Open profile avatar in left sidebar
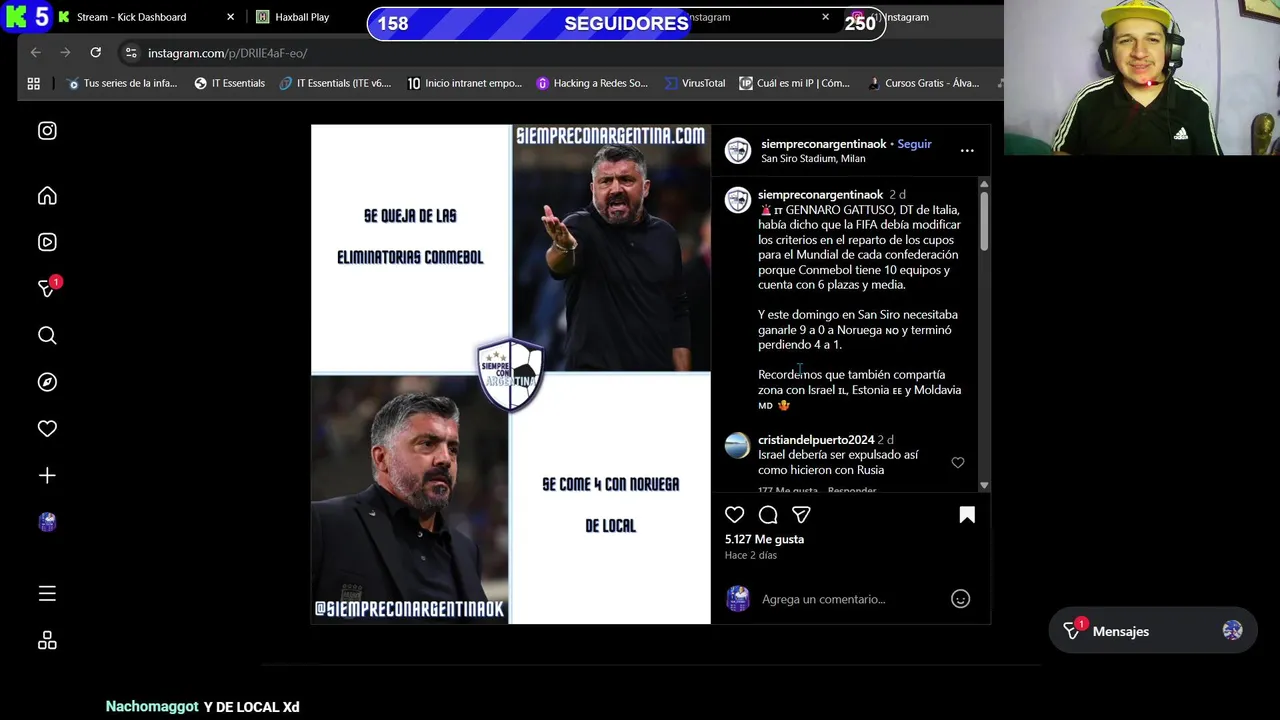 47,522
